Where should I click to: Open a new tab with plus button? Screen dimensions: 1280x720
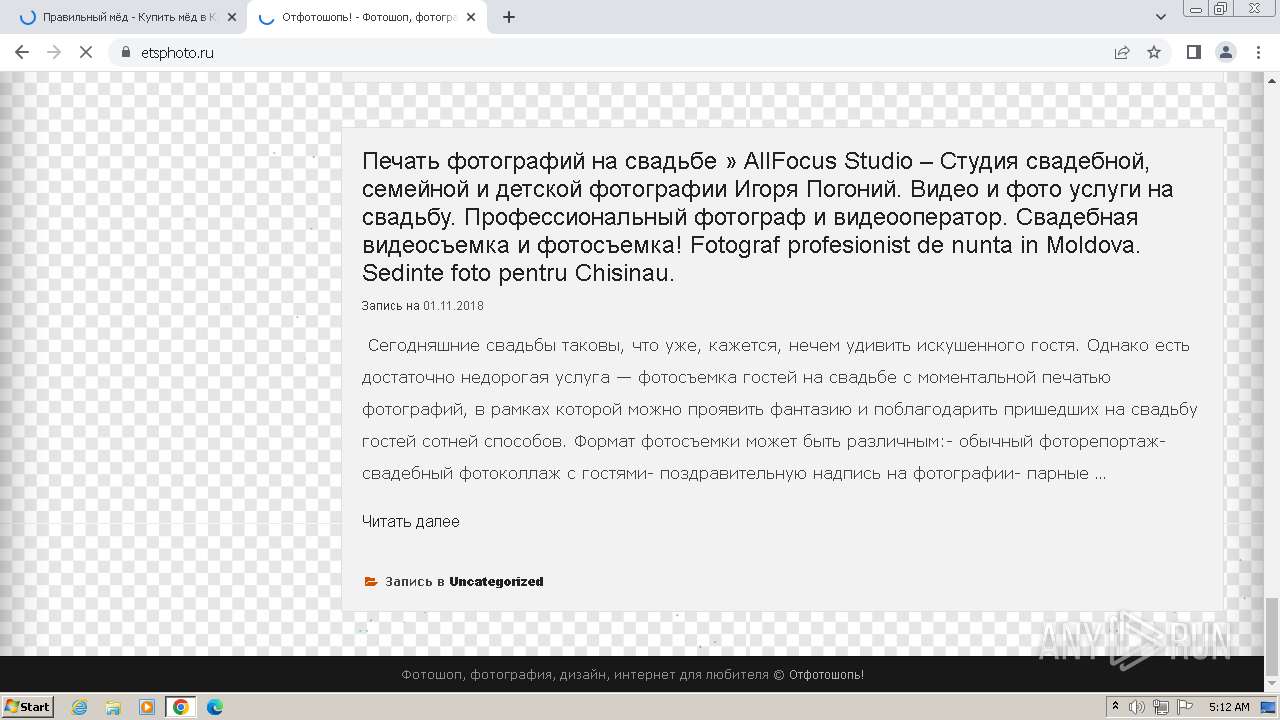pos(509,17)
